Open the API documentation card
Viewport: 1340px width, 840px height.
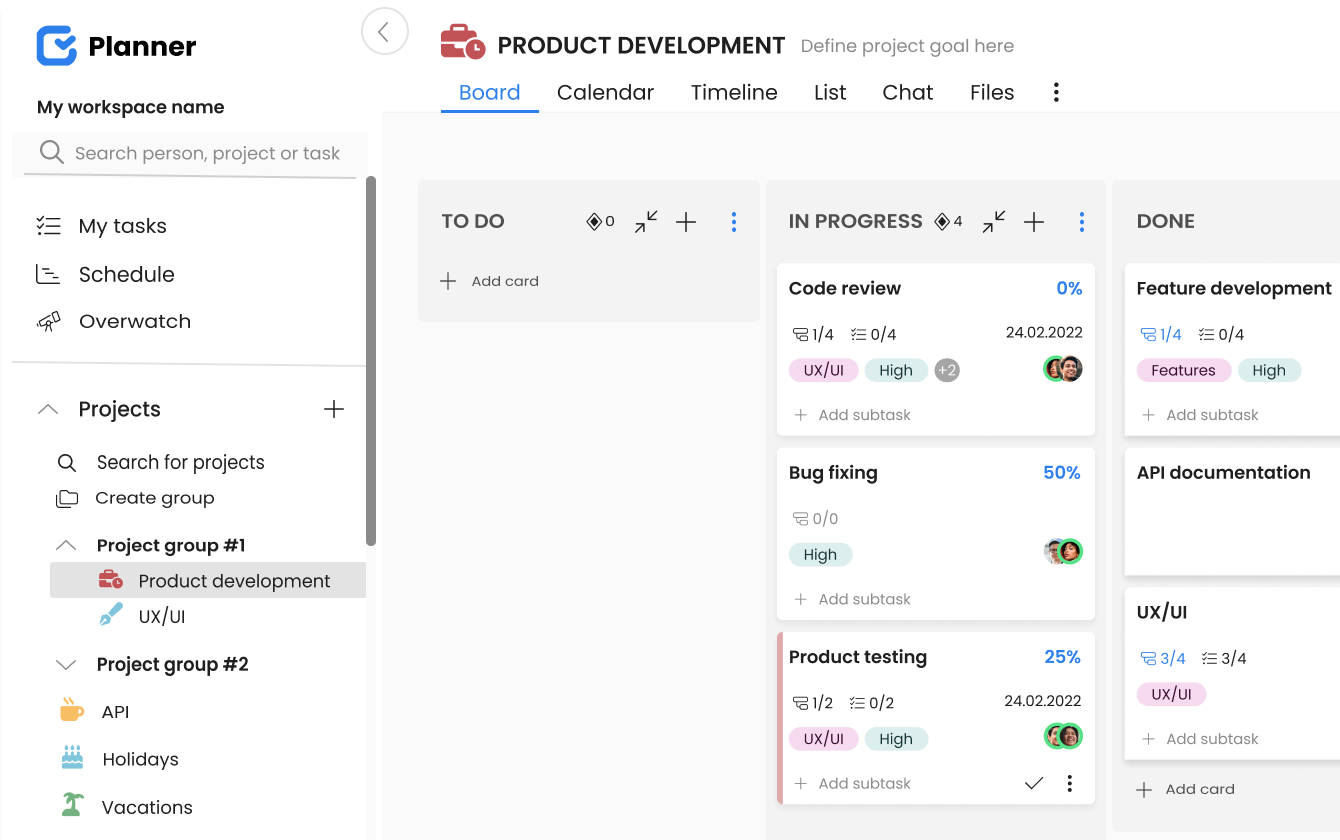point(1232,511)
